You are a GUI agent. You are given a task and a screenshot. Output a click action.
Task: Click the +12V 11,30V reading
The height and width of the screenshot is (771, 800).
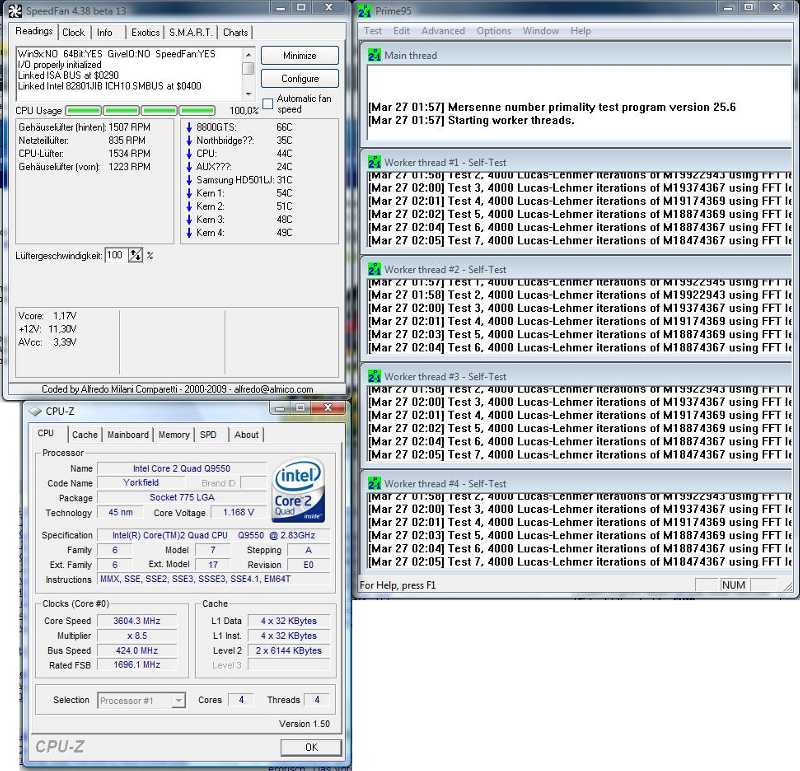[x=47, y=329]
